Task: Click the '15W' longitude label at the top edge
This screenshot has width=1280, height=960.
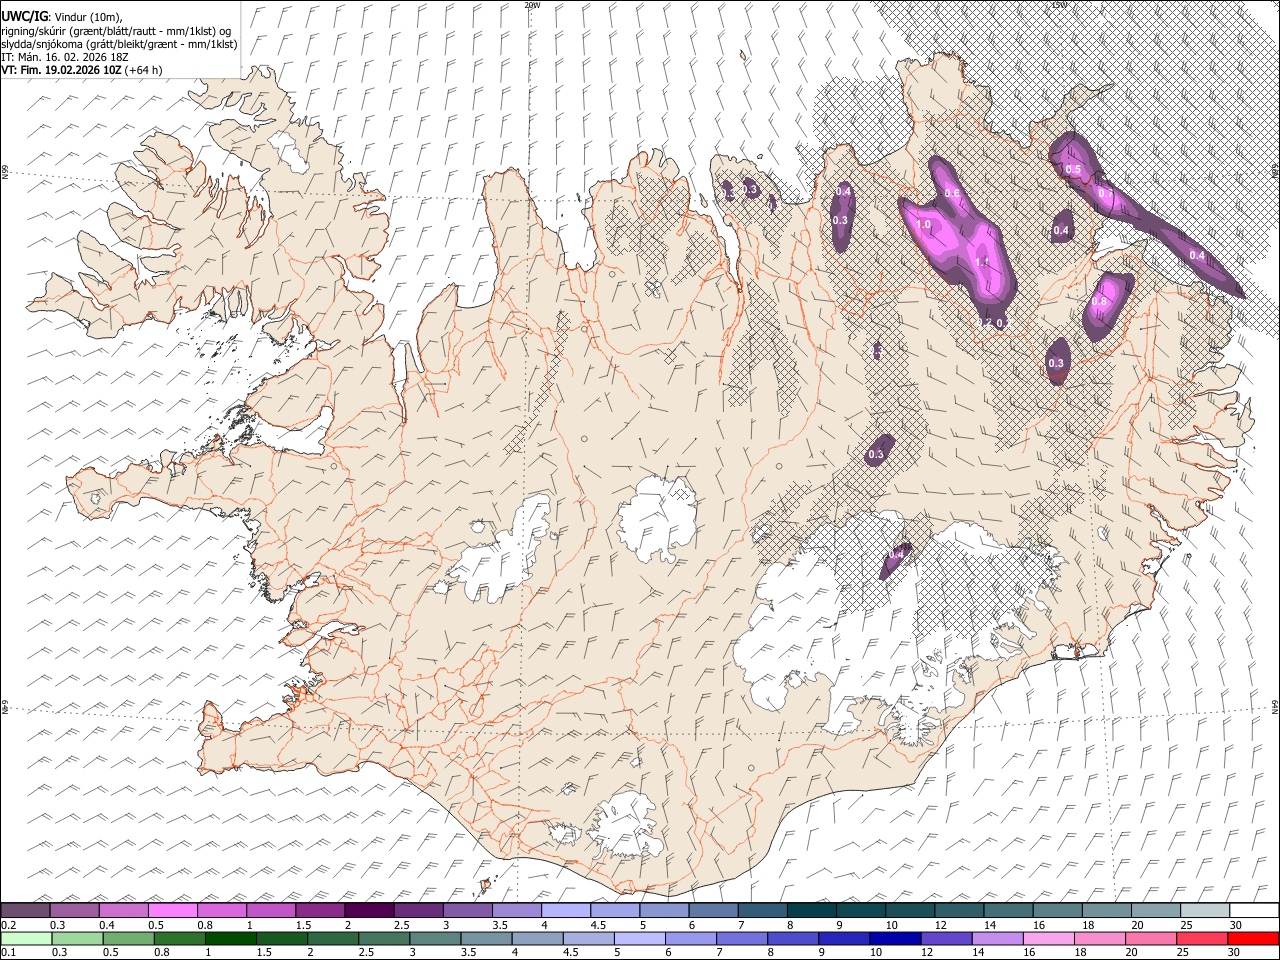Action: tap(1059, 5)
